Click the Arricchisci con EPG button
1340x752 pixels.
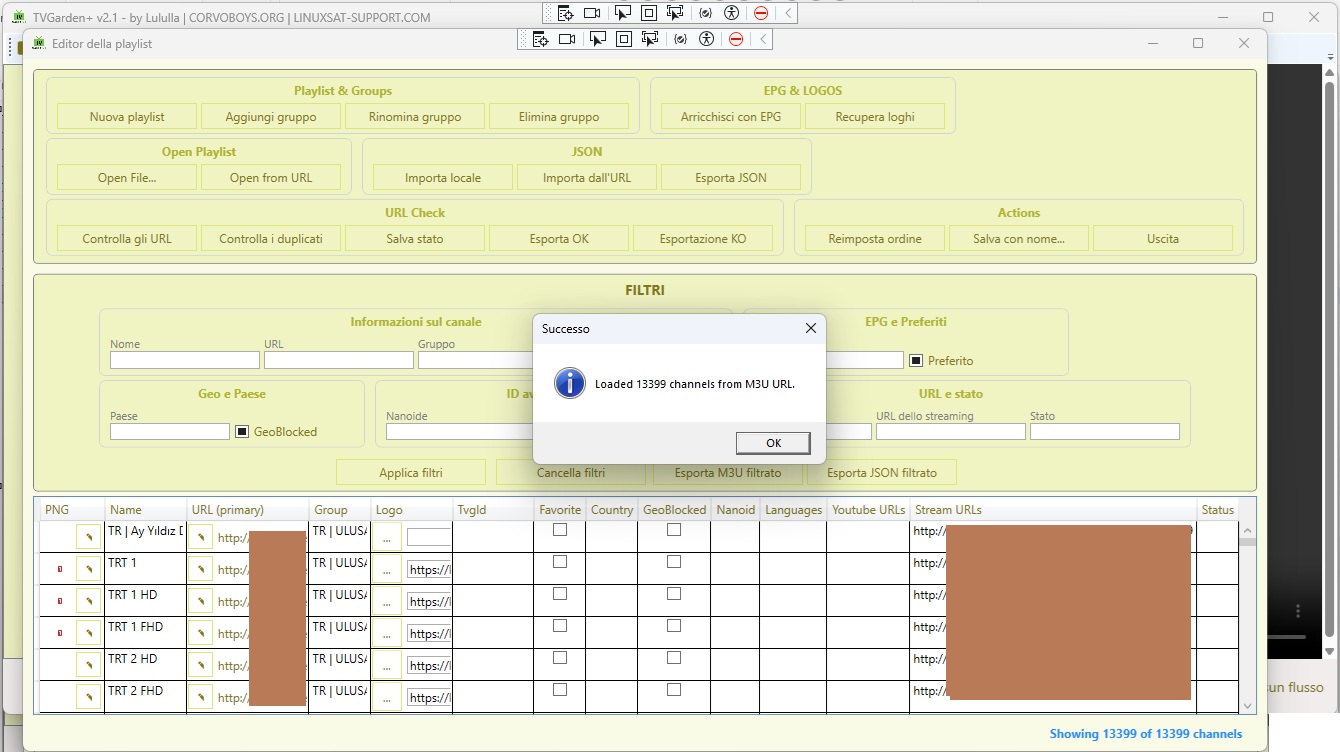[731, 117]
